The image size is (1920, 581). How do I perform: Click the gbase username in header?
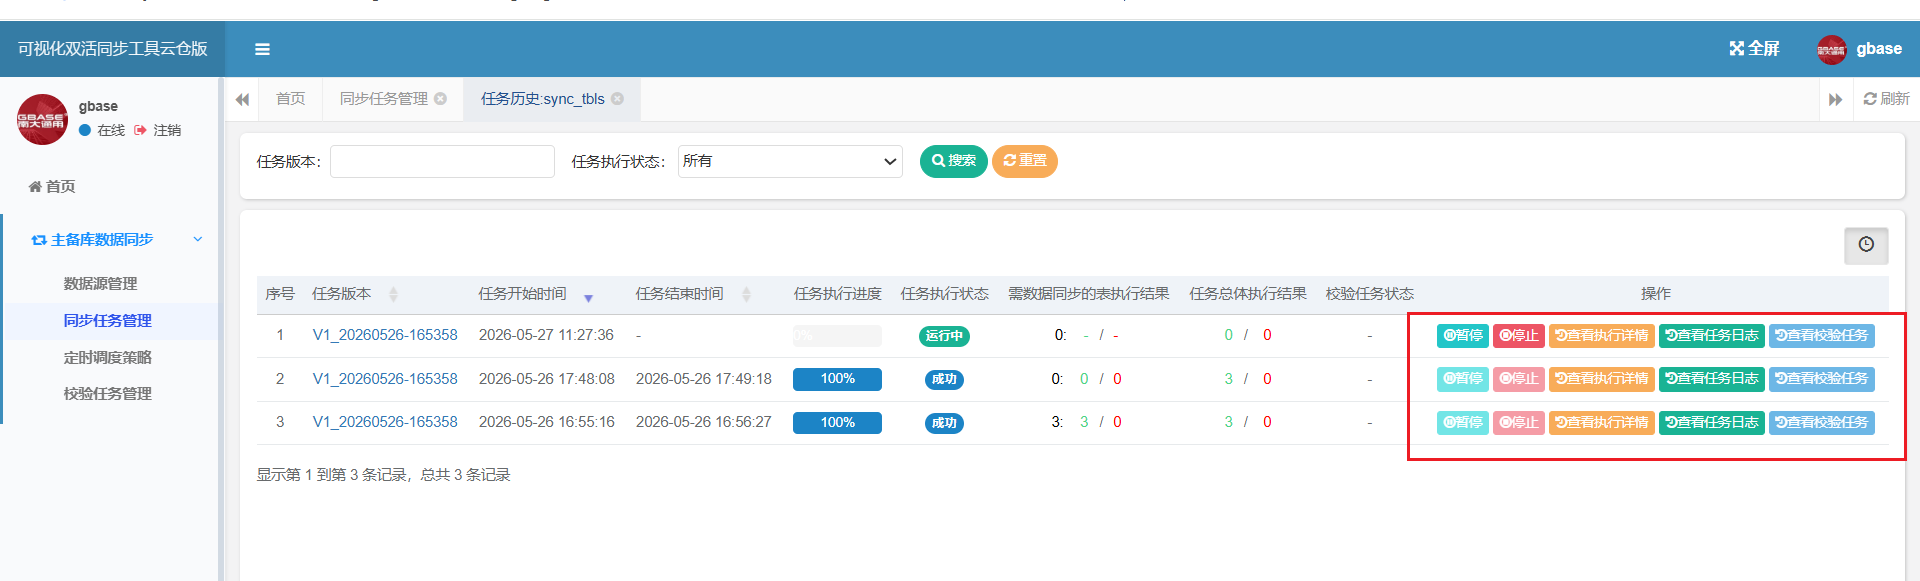1879,49
